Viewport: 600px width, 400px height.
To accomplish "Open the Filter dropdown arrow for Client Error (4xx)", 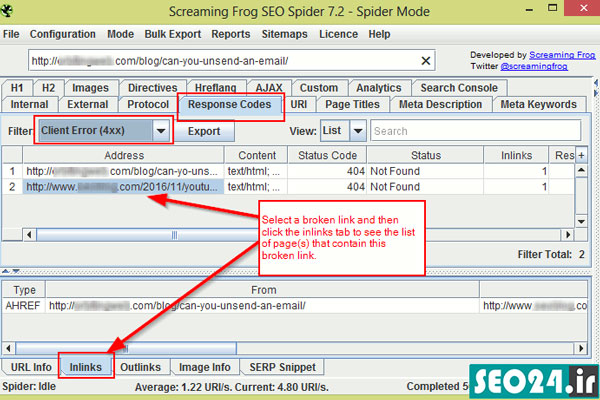I will (x=161, y=131).
